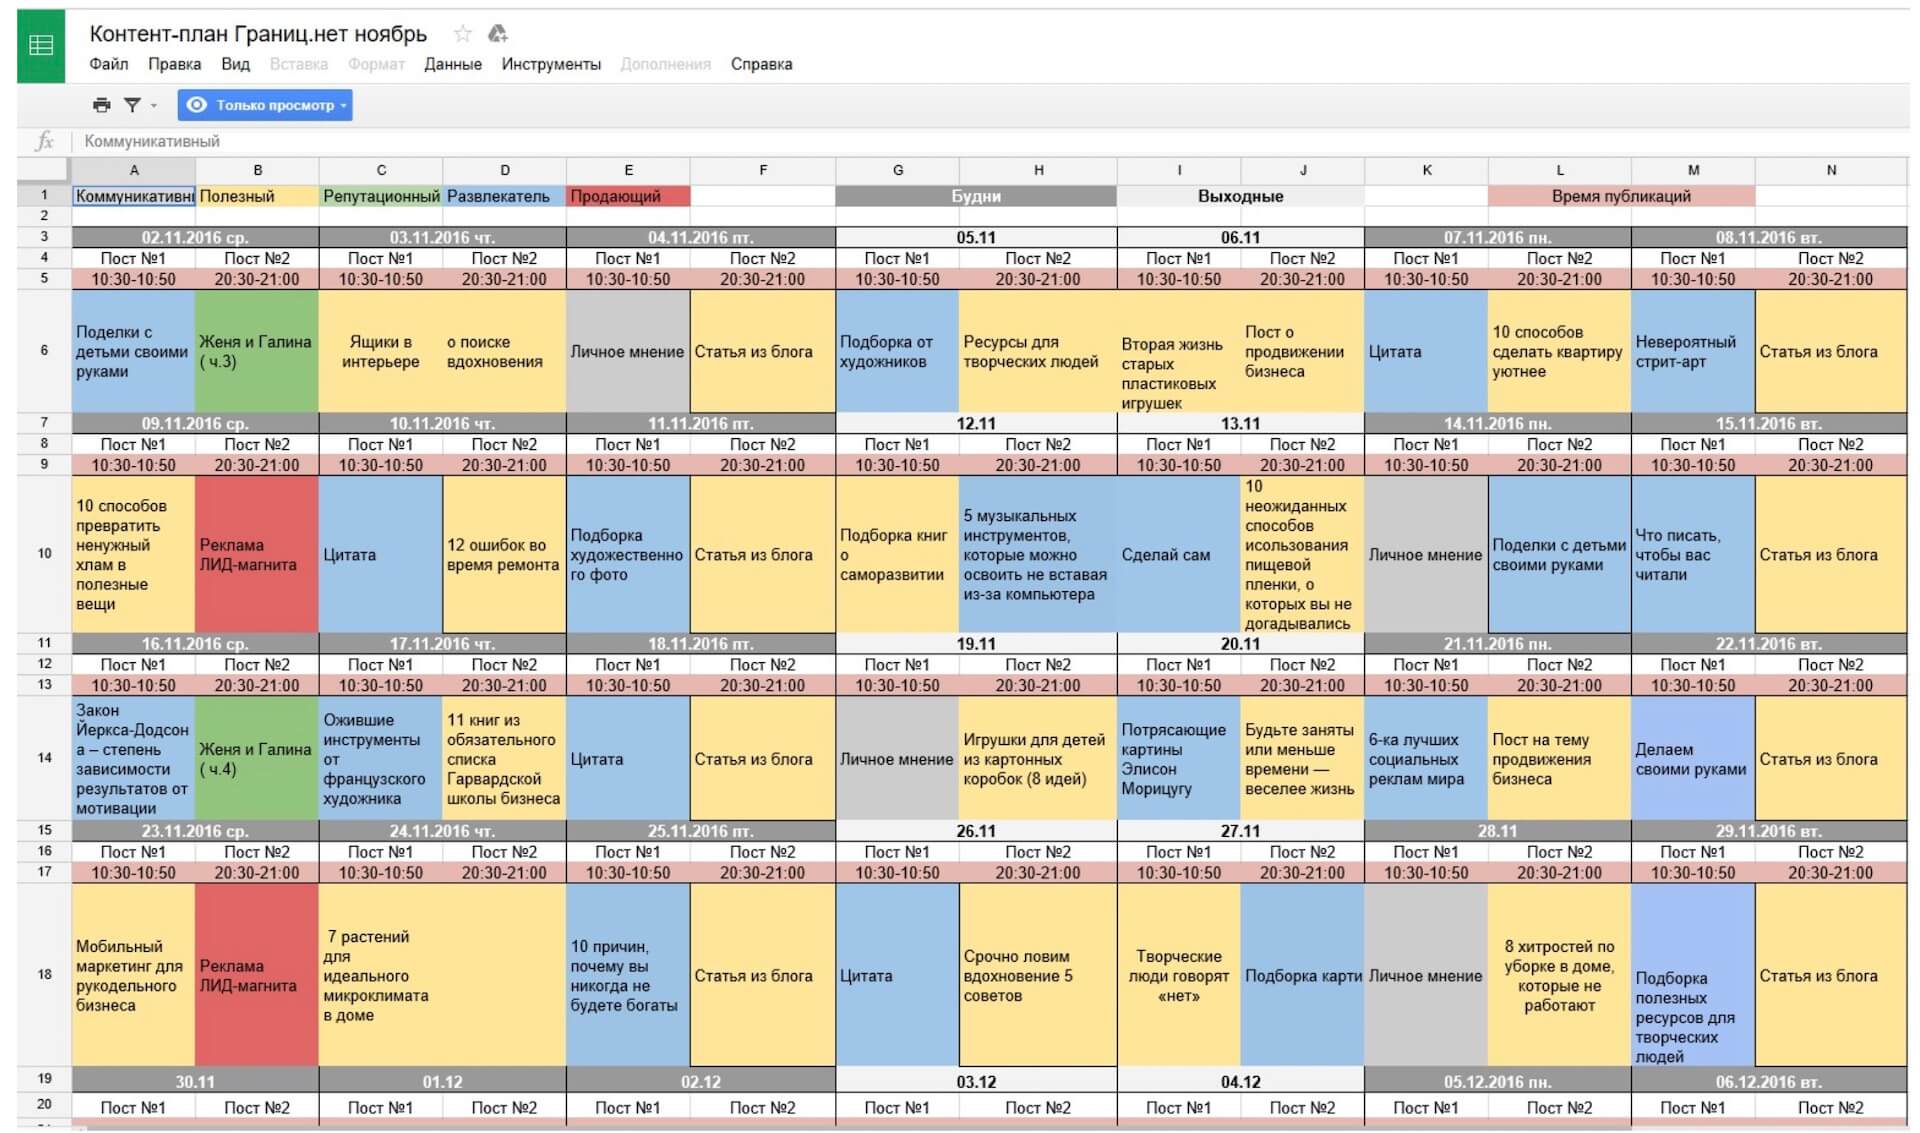Click the eye icon in view-only button
Viewport: 1920px width, 1133px height.
[x=197, y=105]
